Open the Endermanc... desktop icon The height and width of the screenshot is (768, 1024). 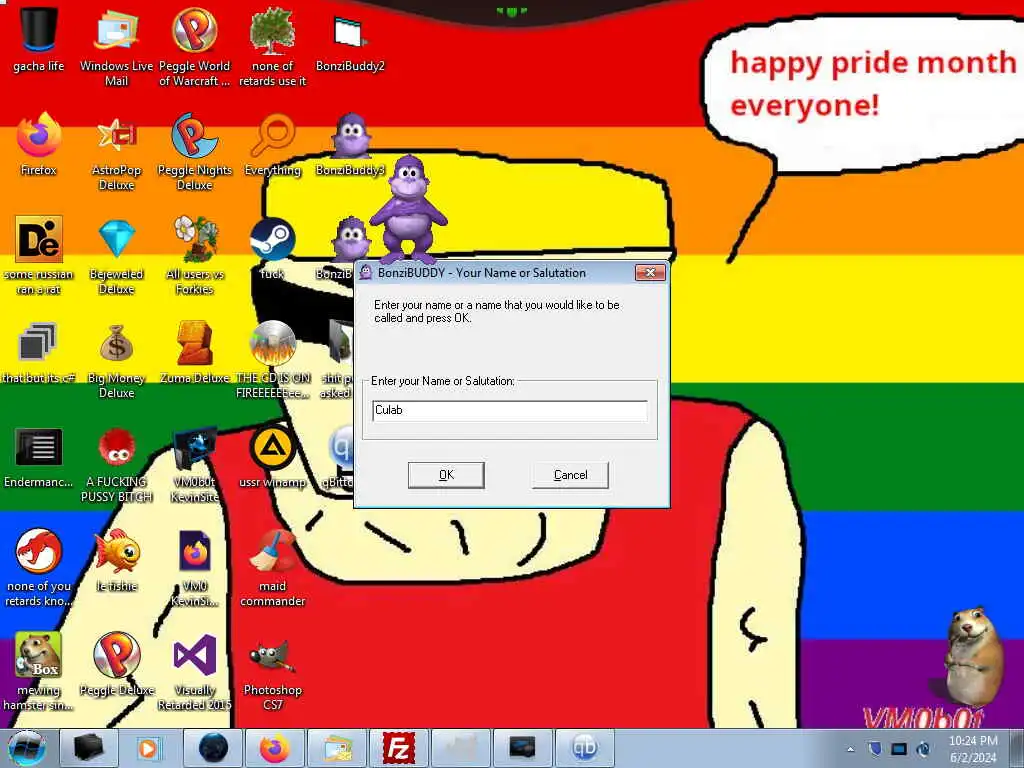(39, 447)
